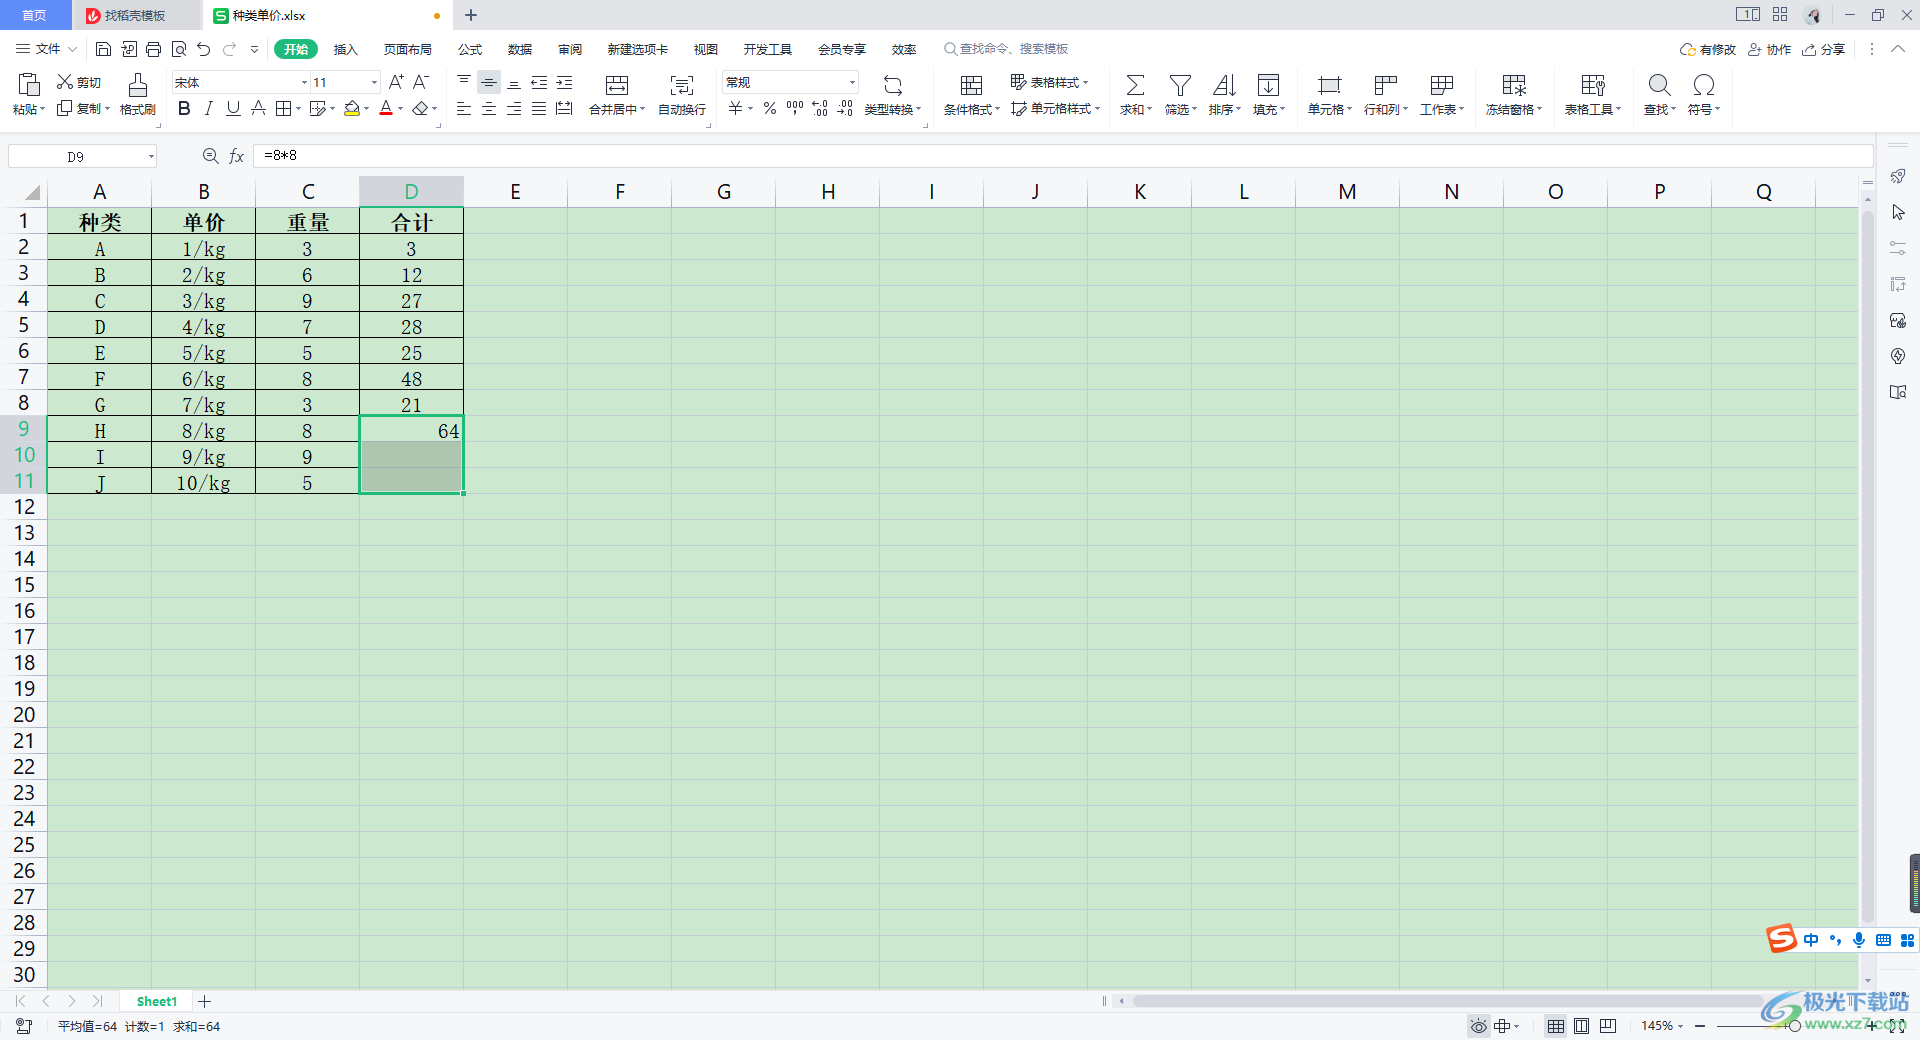Viewport: 1920px width, 1040px height.
Task: Click the Collaborate (协作) button
Action: [x=1769, y=49]
